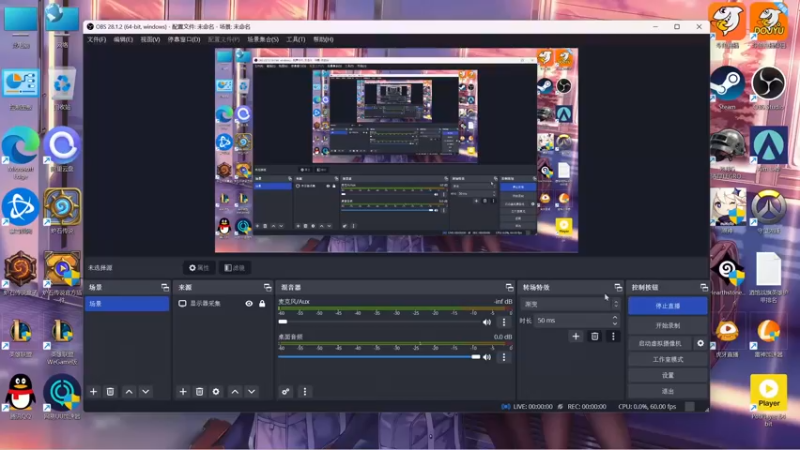The image size is (800, 450).
Task: Move scene down using the arrow
Action: pyautogui.click(x=145, y=392)
